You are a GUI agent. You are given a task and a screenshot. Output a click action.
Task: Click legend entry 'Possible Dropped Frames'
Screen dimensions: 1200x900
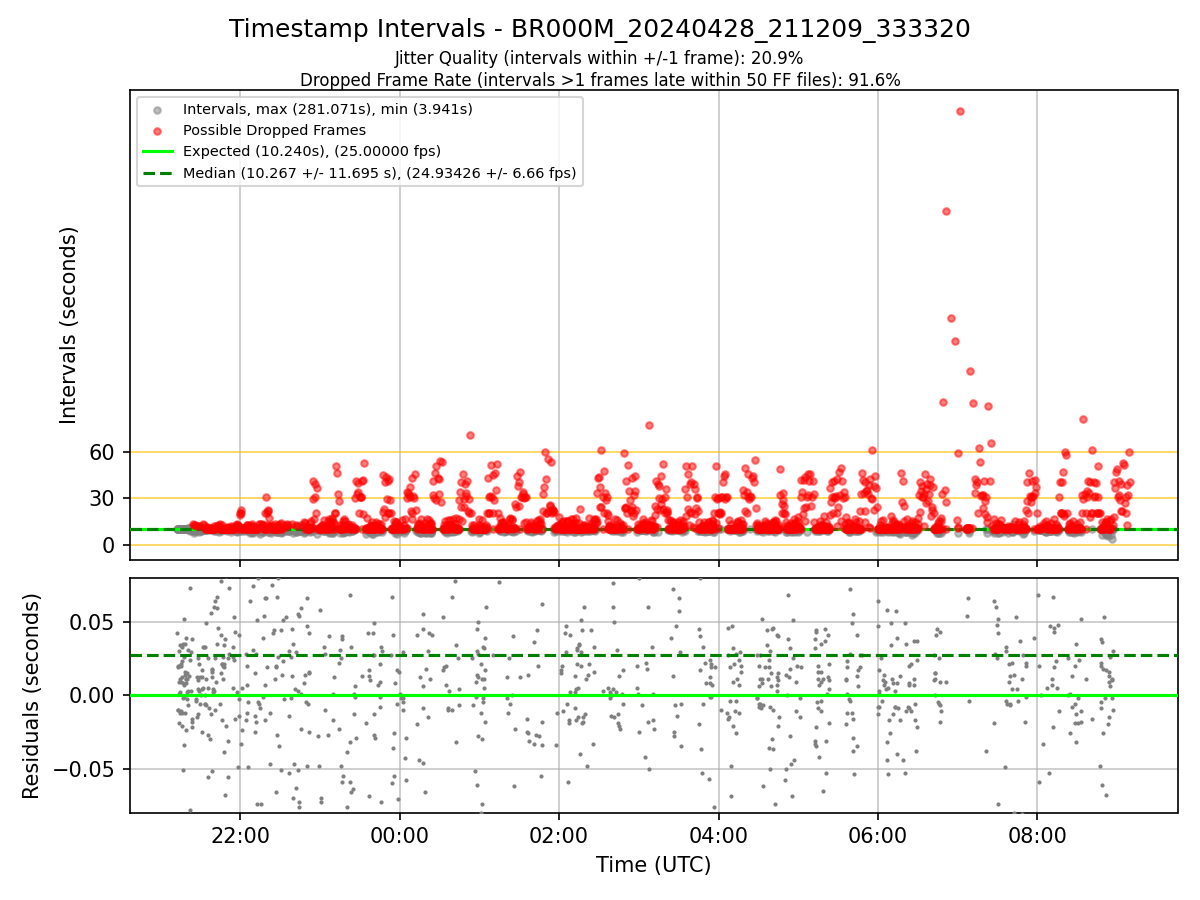(274, 130)
